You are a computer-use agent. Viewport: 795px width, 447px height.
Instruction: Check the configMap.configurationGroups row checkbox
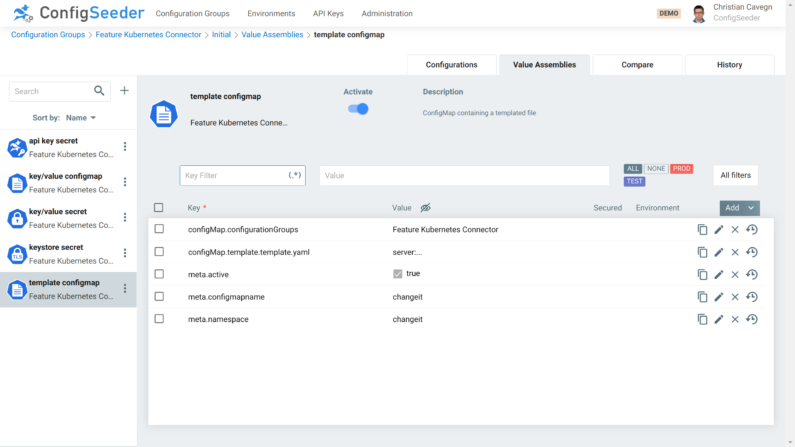[x=159, y=229]
